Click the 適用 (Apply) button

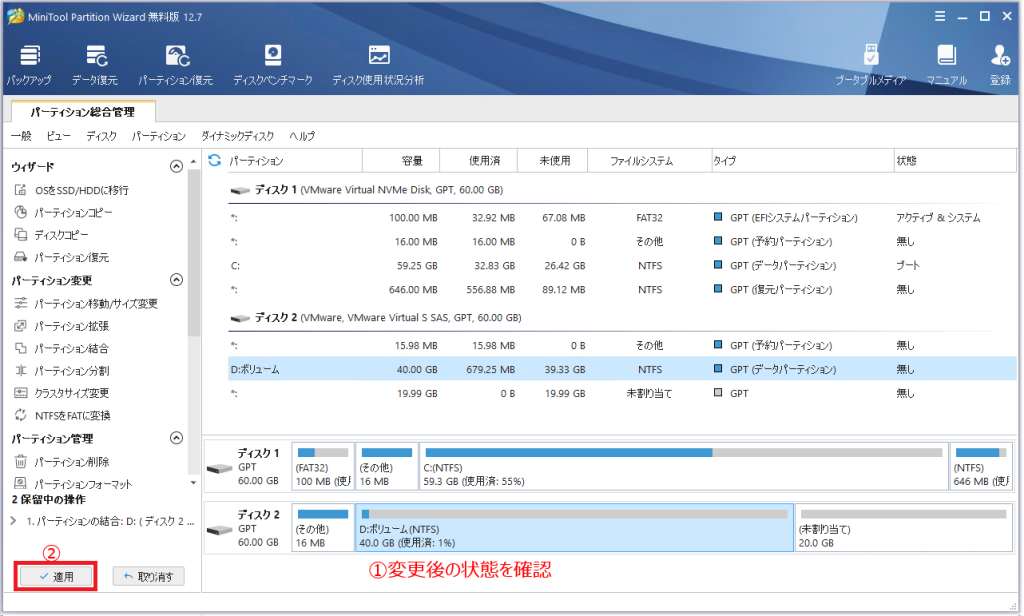click(56, 576)
